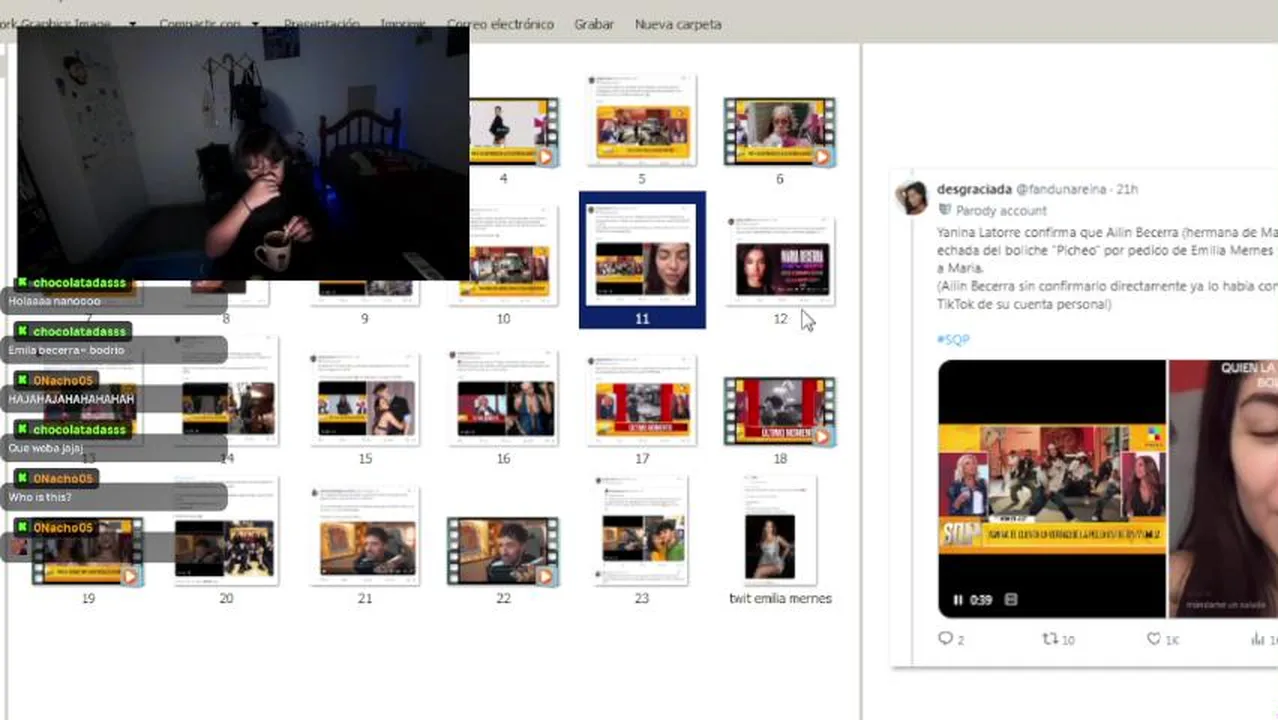Select video file 22 thumbnail
Screen dimensions: 1278x720
[x=503, y=551]
